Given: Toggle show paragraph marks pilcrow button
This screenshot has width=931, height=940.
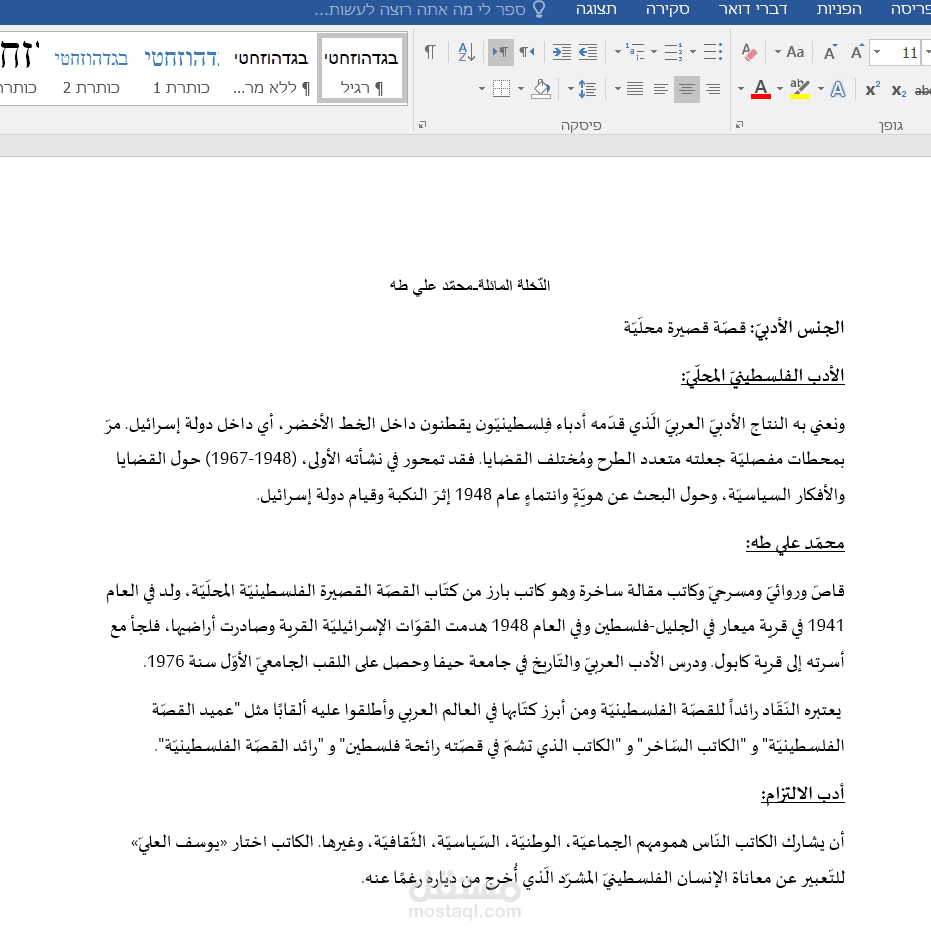Looking at the screenshot, I should 430,53.
